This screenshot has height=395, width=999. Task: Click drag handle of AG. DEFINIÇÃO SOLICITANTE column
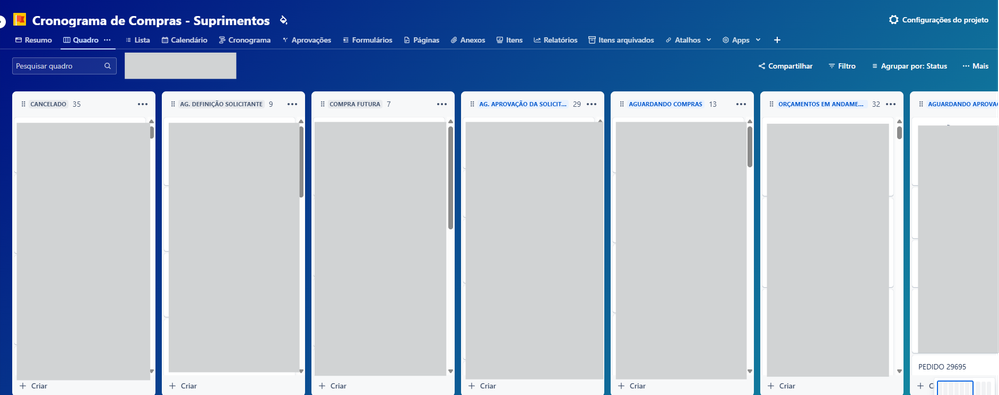pos(173,104)
